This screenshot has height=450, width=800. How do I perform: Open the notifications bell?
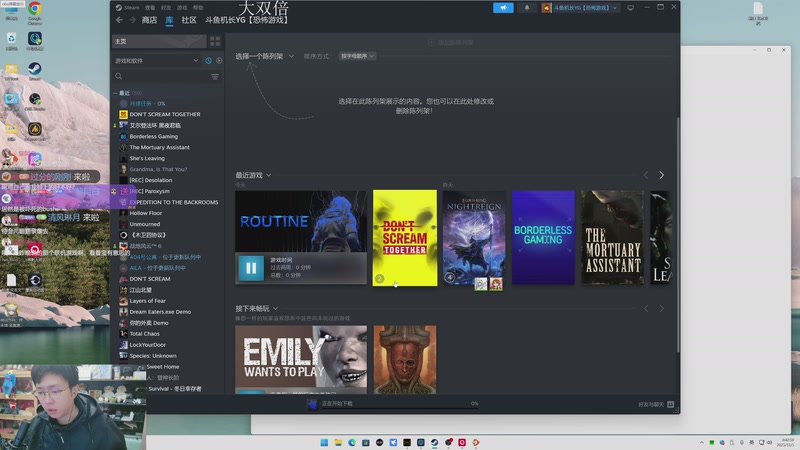[527, 8]
